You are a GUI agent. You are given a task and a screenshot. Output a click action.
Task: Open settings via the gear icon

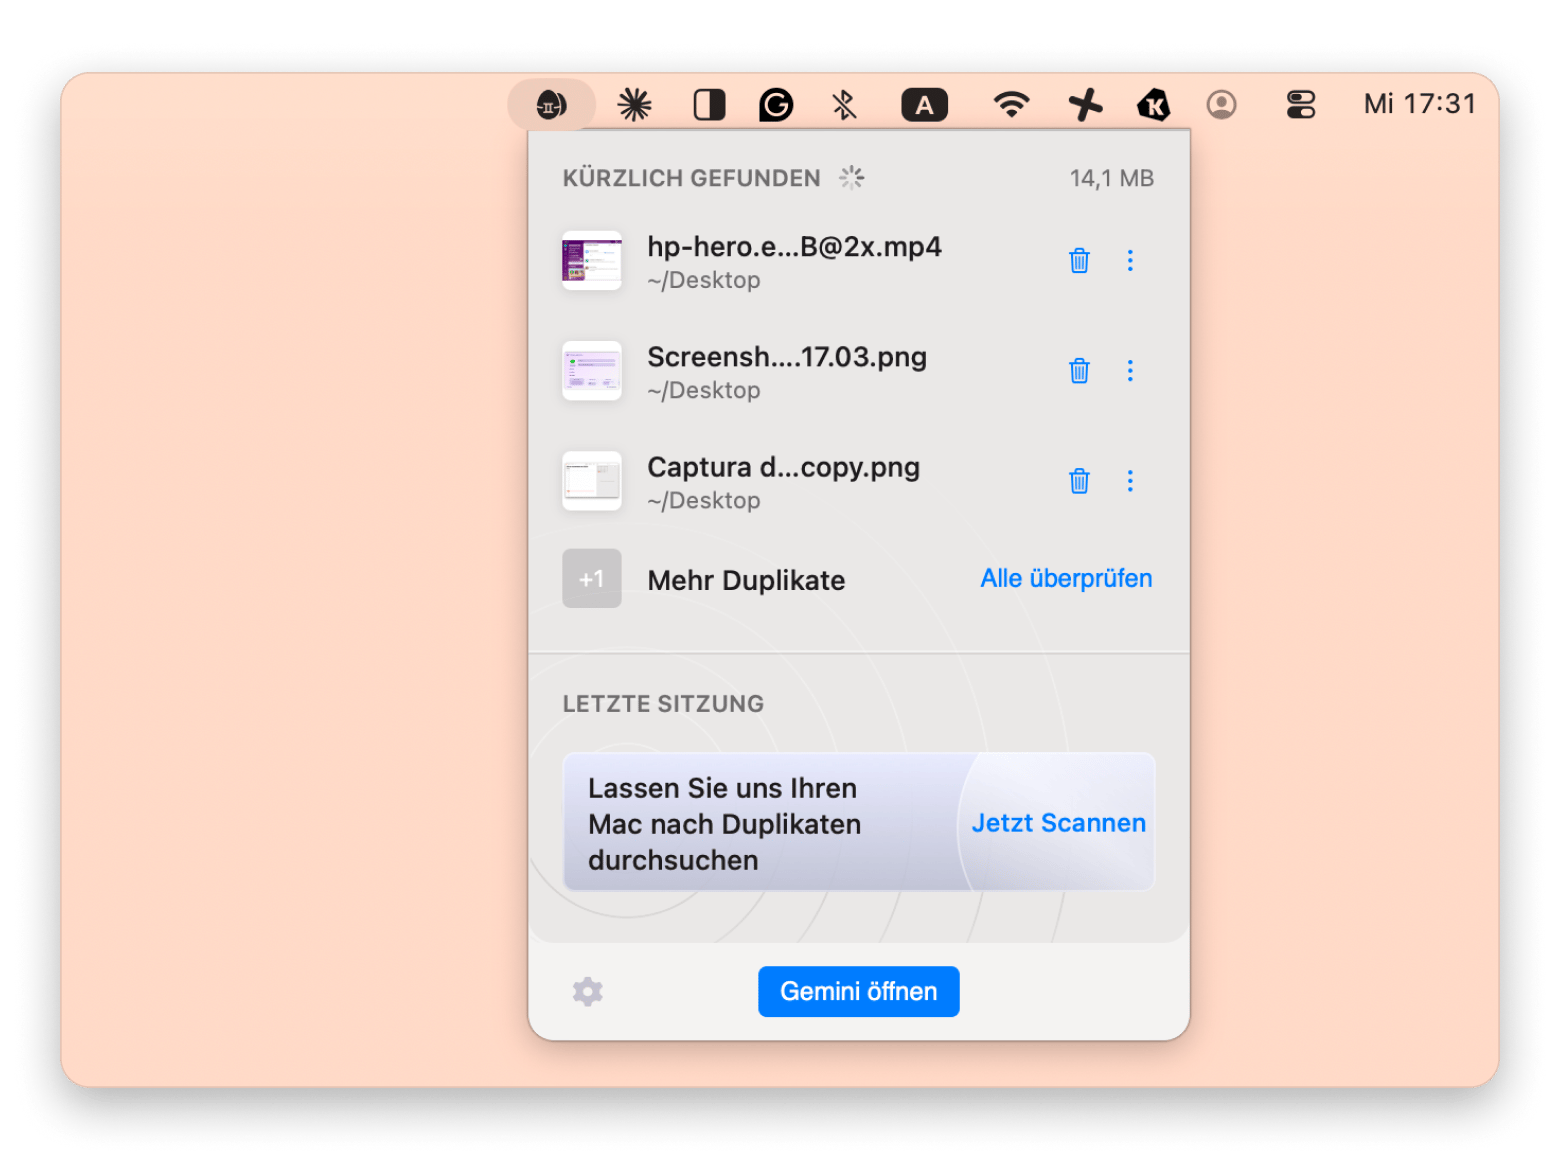coord(588,991)
